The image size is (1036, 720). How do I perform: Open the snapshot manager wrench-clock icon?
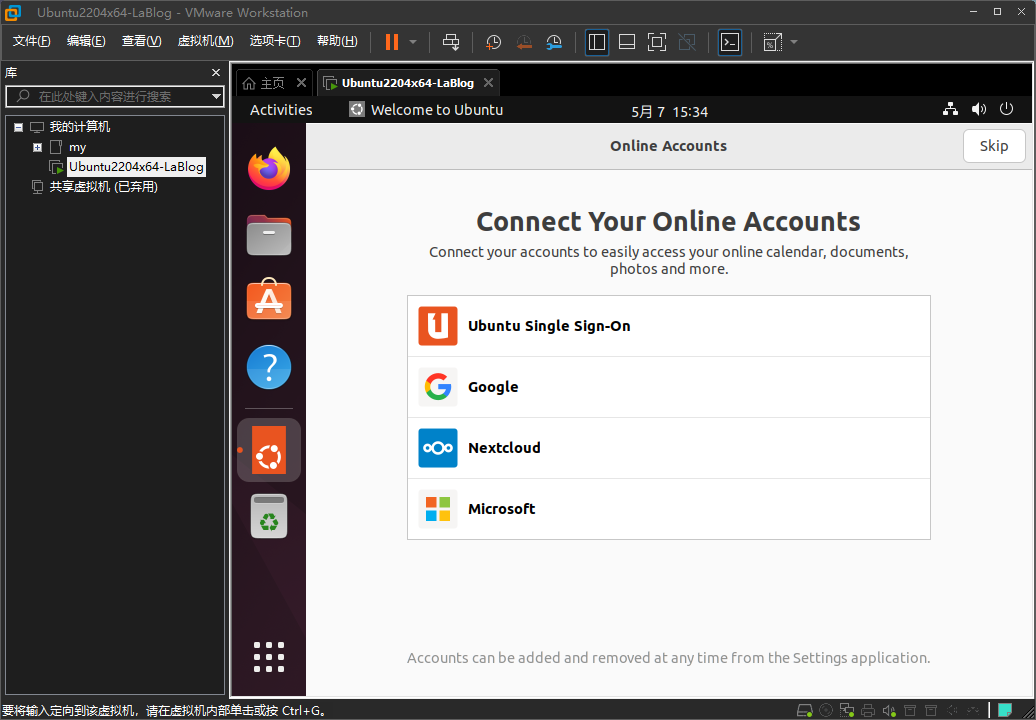[554, 42]
